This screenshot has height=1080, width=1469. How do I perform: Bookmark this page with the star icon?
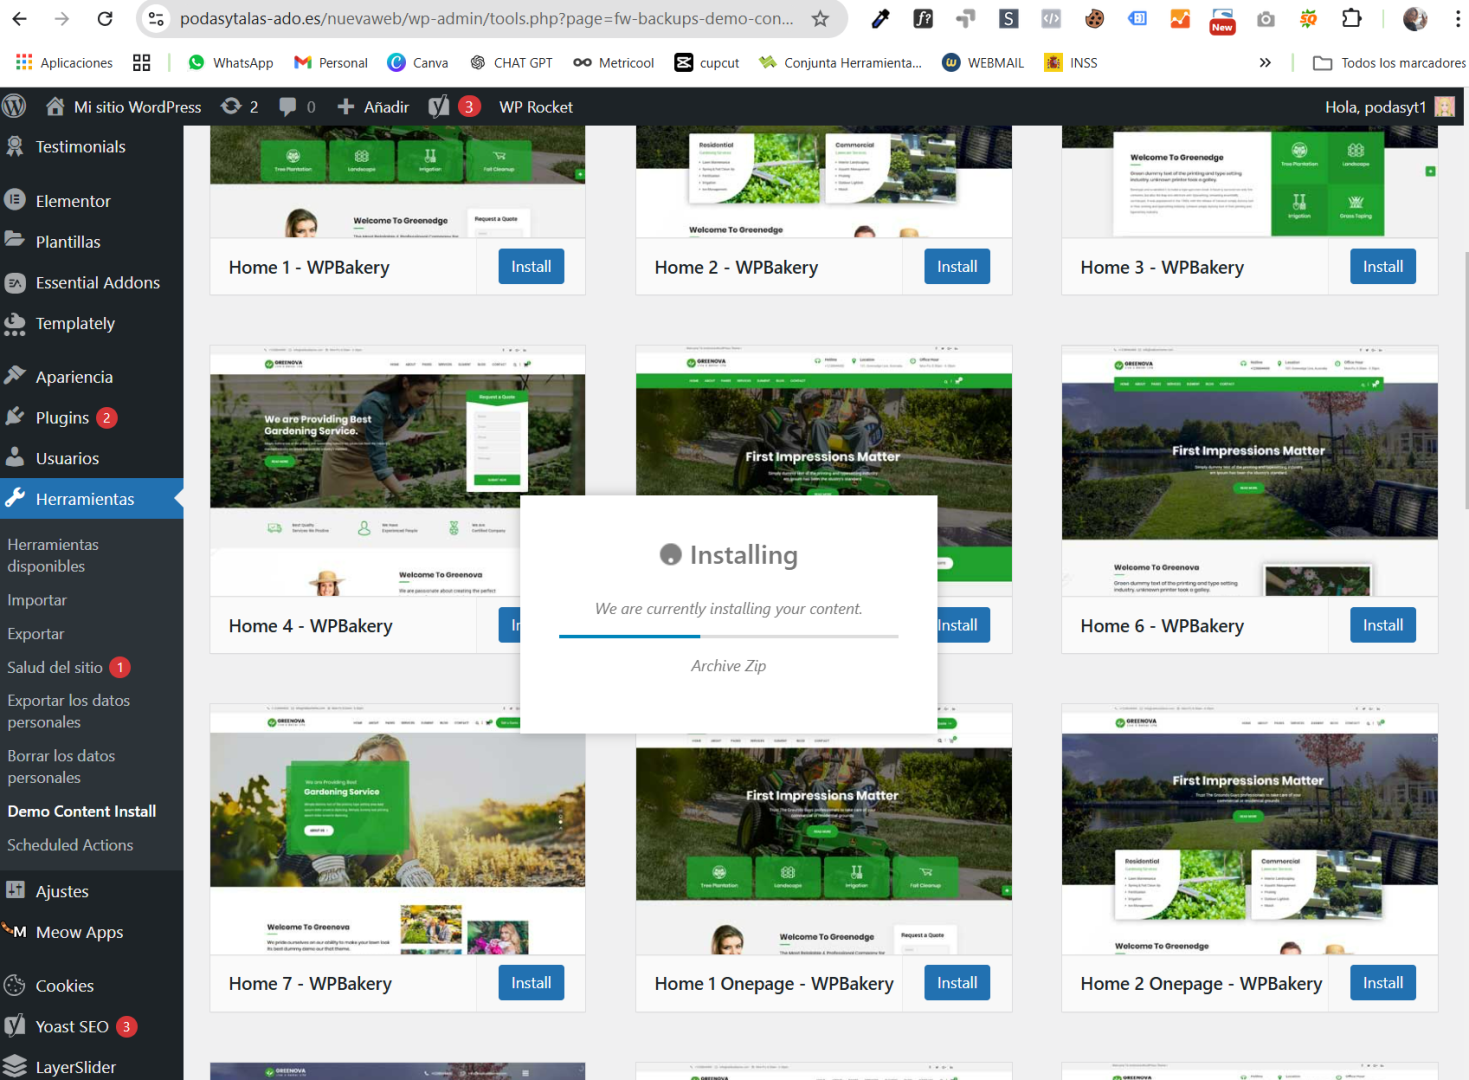click(x=820, y=18)
